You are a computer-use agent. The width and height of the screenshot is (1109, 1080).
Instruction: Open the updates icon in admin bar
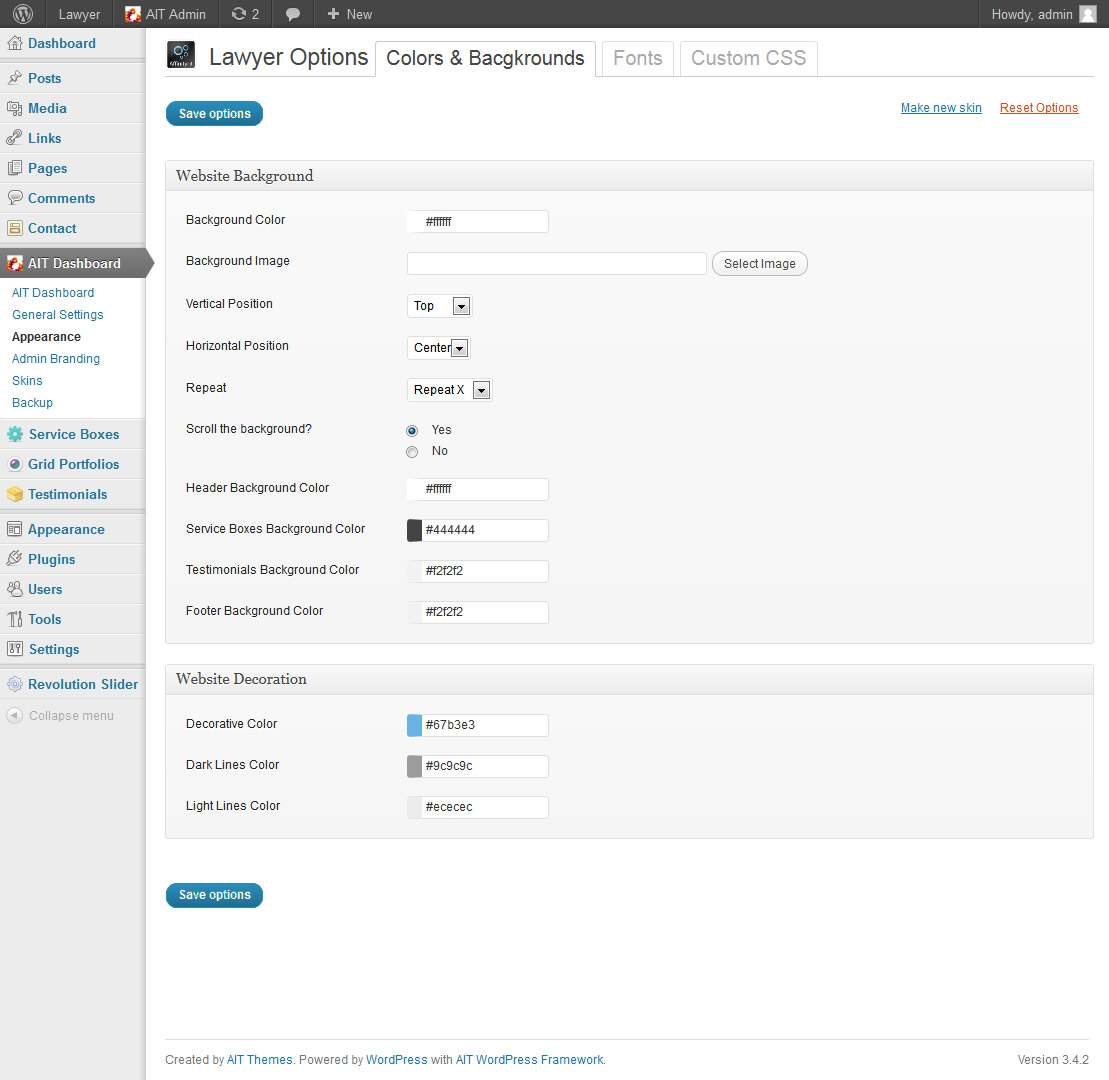(x=238, y=14)
